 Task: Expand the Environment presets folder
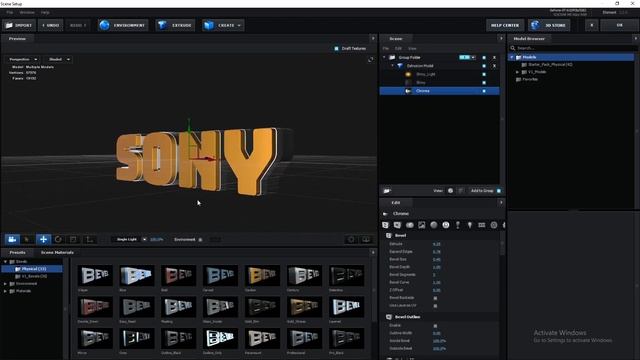tap(5, 284)
